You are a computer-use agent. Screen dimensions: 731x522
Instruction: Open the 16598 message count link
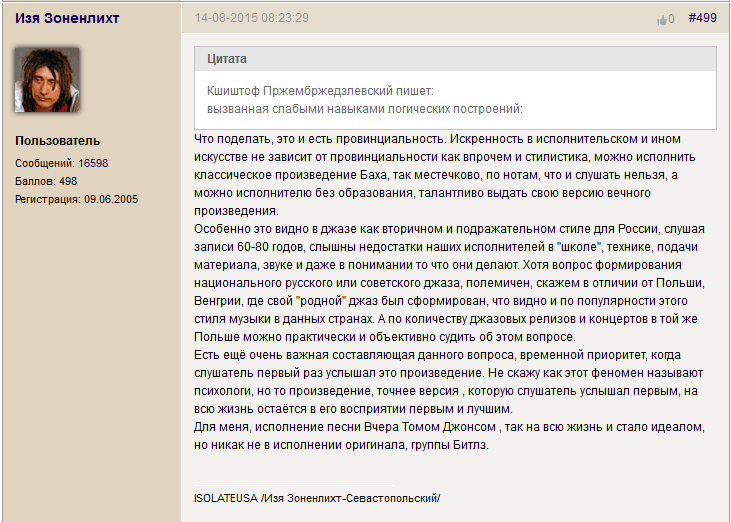[x=93, y=163]
